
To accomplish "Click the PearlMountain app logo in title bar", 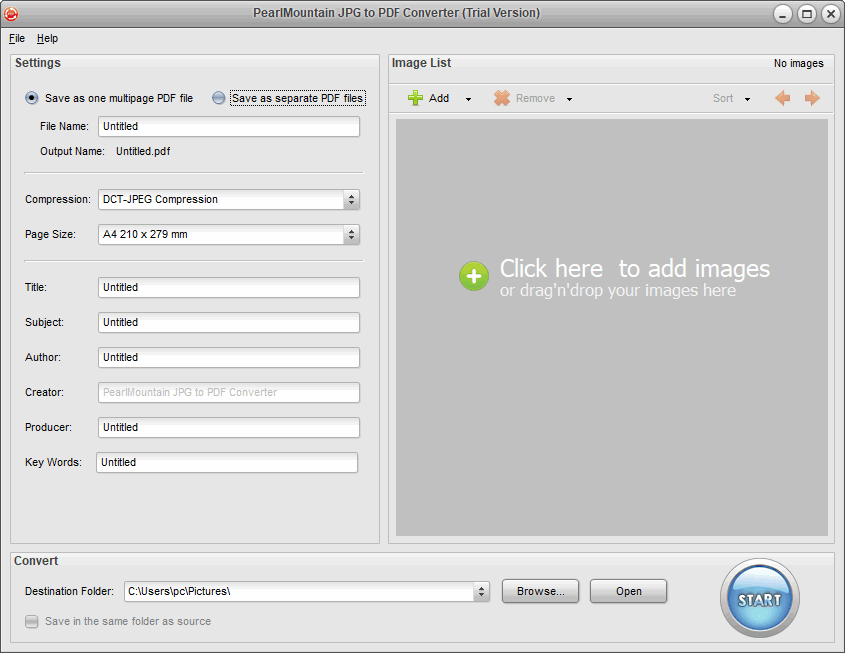I will coord(11,13).
